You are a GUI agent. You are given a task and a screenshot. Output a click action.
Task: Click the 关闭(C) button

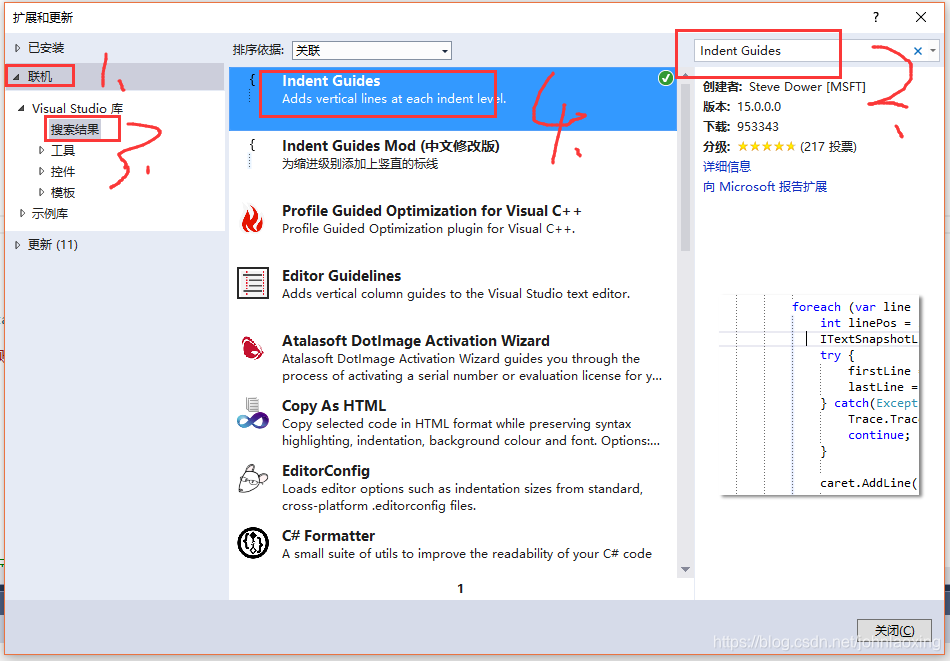(x=894, y=631)
